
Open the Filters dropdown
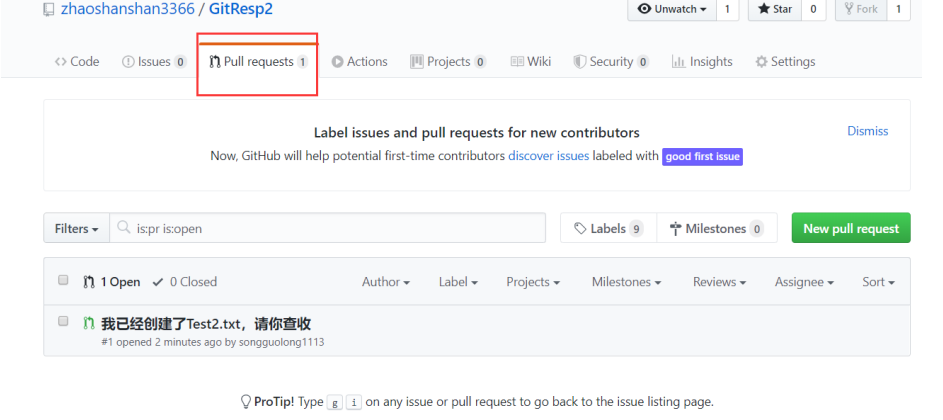(x=76, y=229)
